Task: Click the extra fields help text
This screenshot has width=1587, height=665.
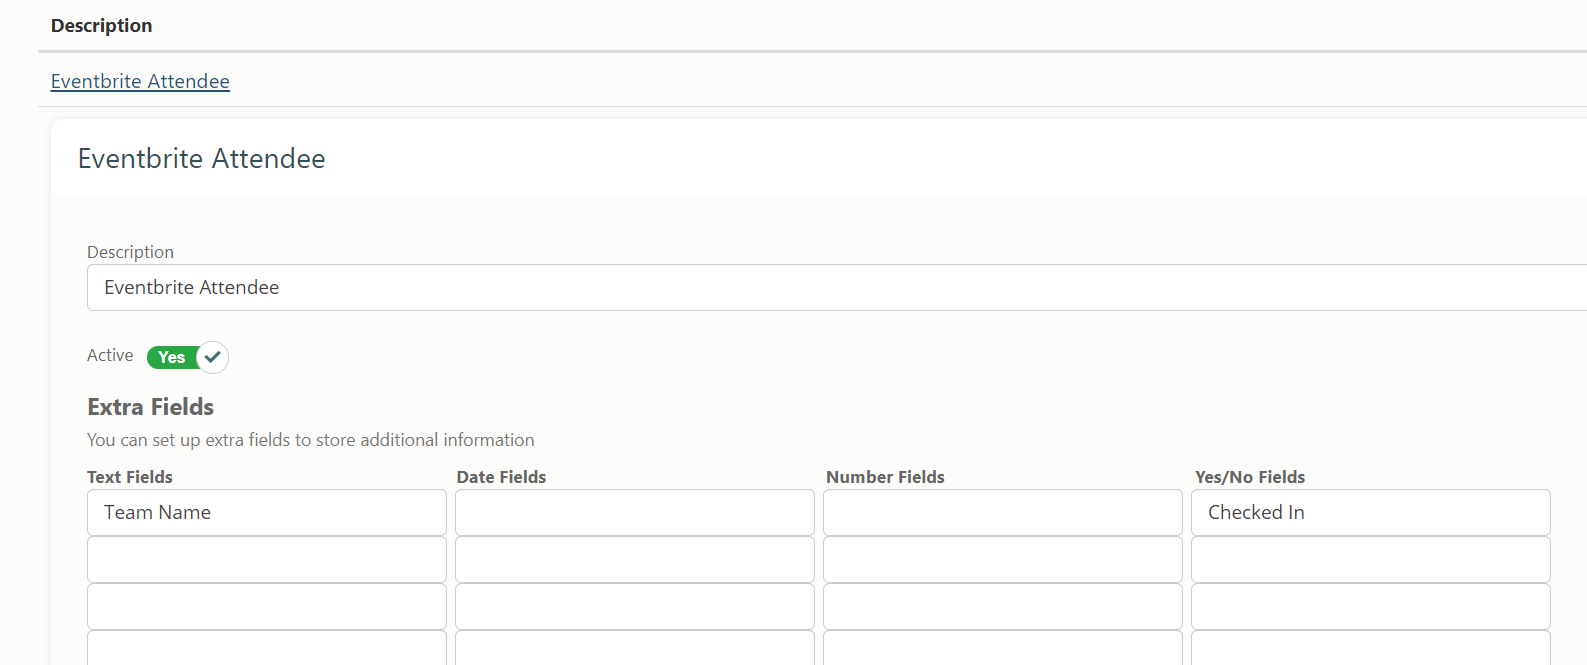Action: tap(311, 440)
